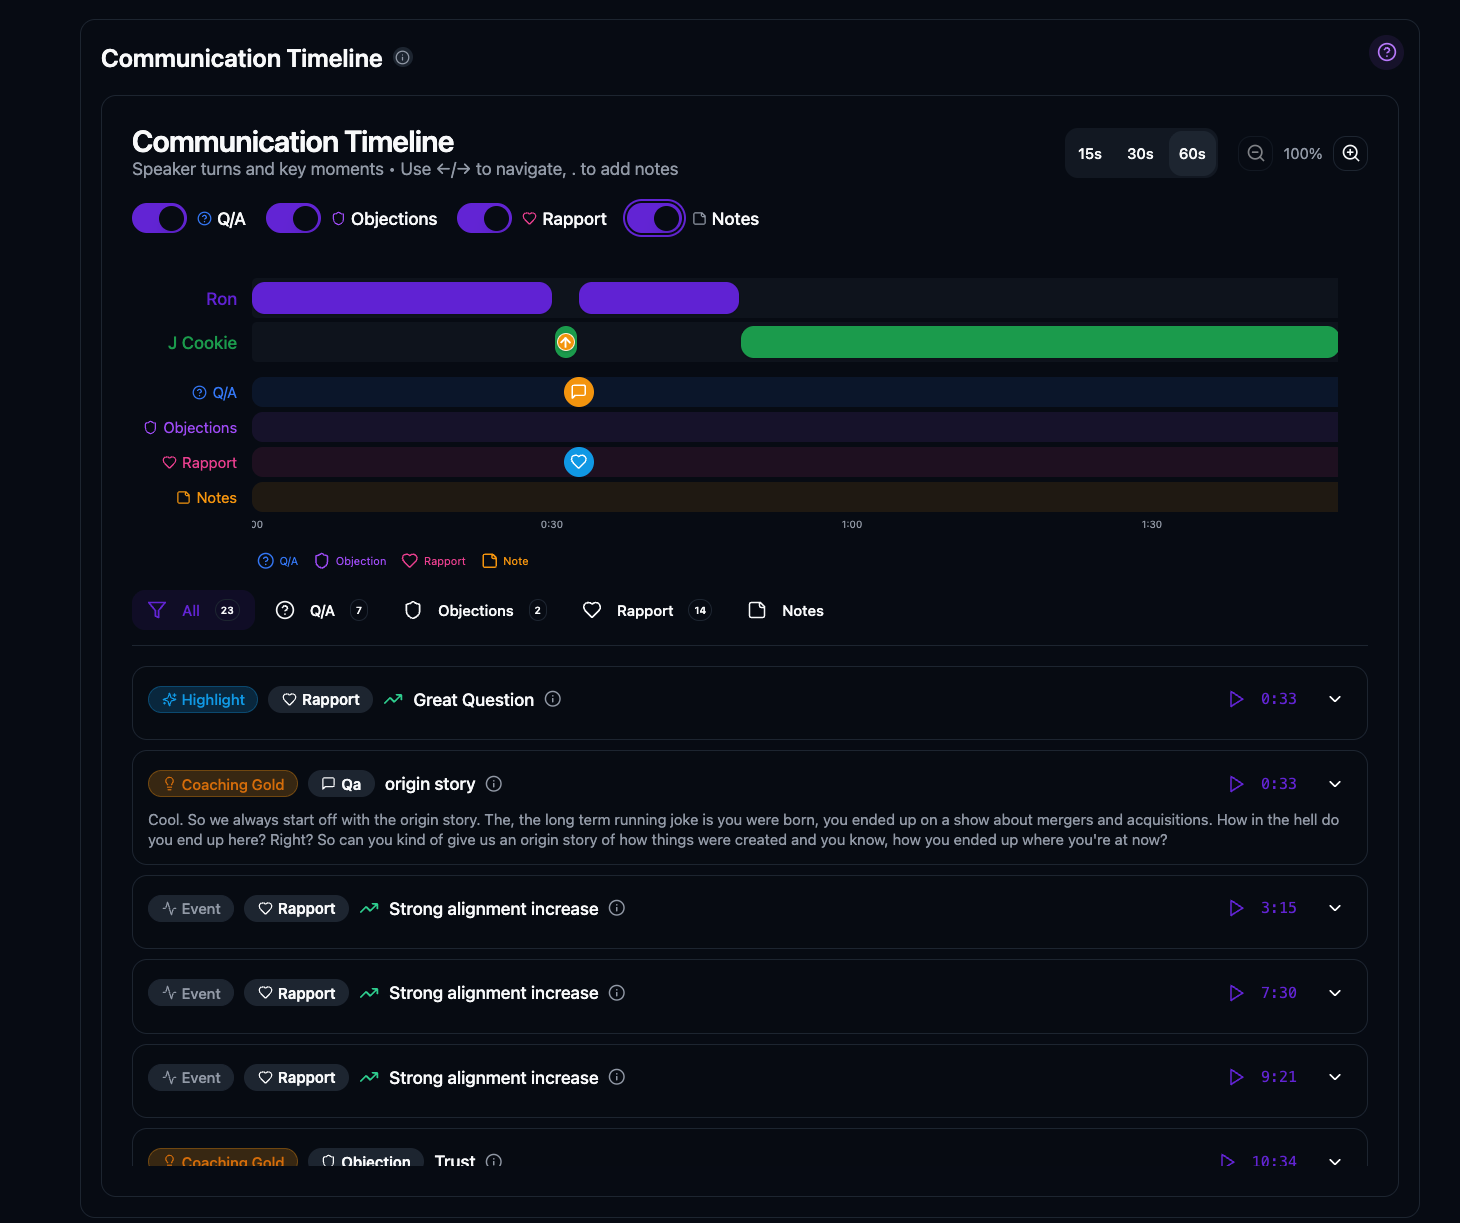Filter the list by Rapport tab

point(645,611)
